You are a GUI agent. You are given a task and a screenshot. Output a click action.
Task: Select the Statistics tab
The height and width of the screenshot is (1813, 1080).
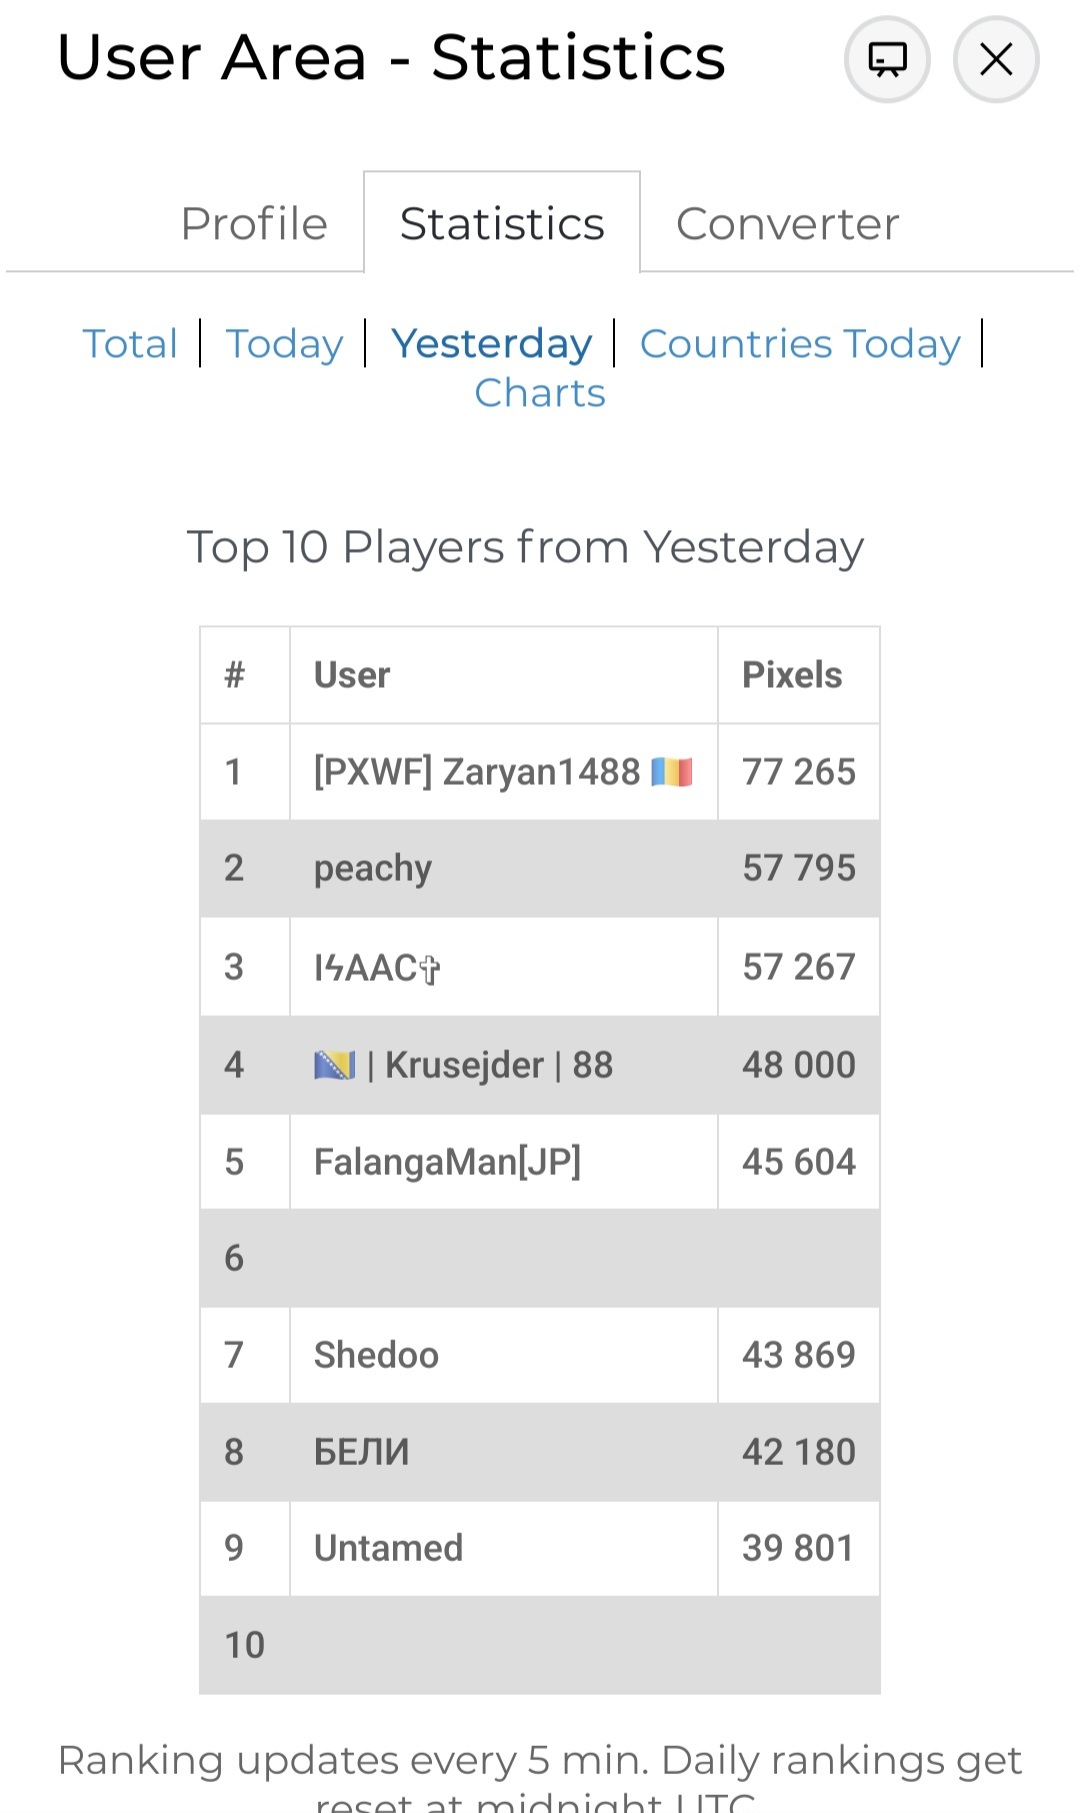click(x=502, y=224)
